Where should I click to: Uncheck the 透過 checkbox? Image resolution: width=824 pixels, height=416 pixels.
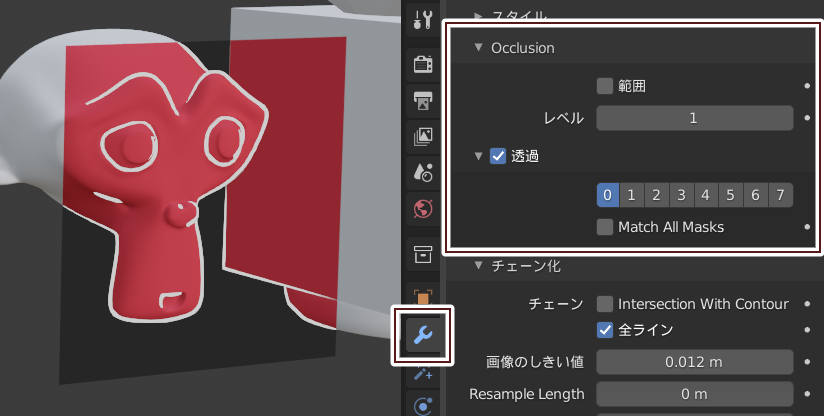click(498, 156)
